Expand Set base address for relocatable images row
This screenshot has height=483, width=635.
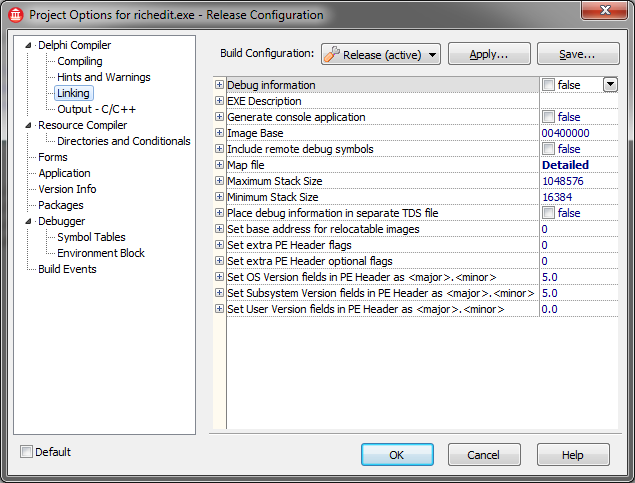(219, 229)
